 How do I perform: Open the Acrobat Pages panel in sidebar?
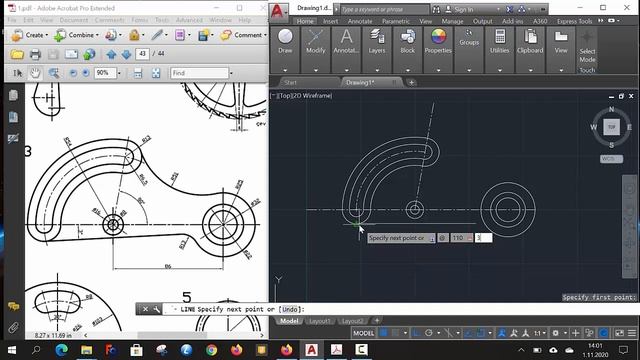click(13, 95)
